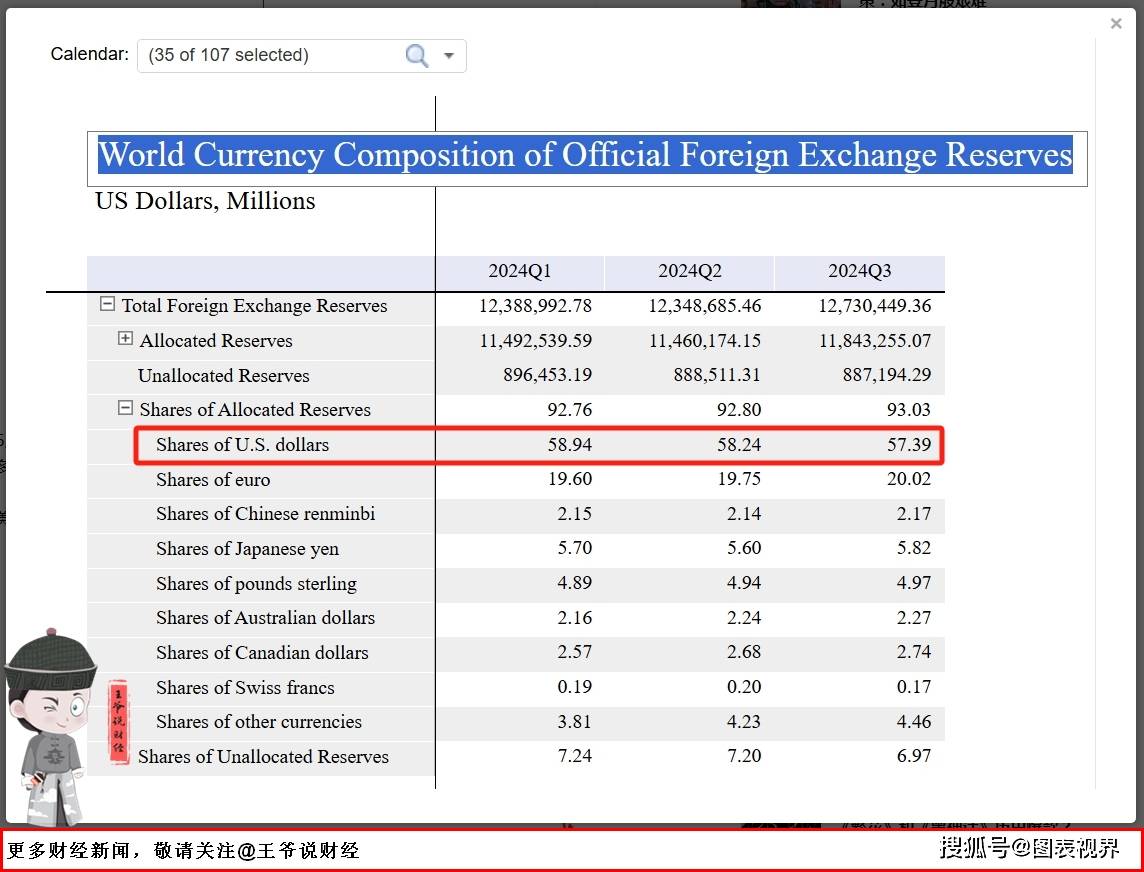Screen dimensions: 1144x872
Task: Select the Unallocated Reserves row label
Action: tap(223, 376)
